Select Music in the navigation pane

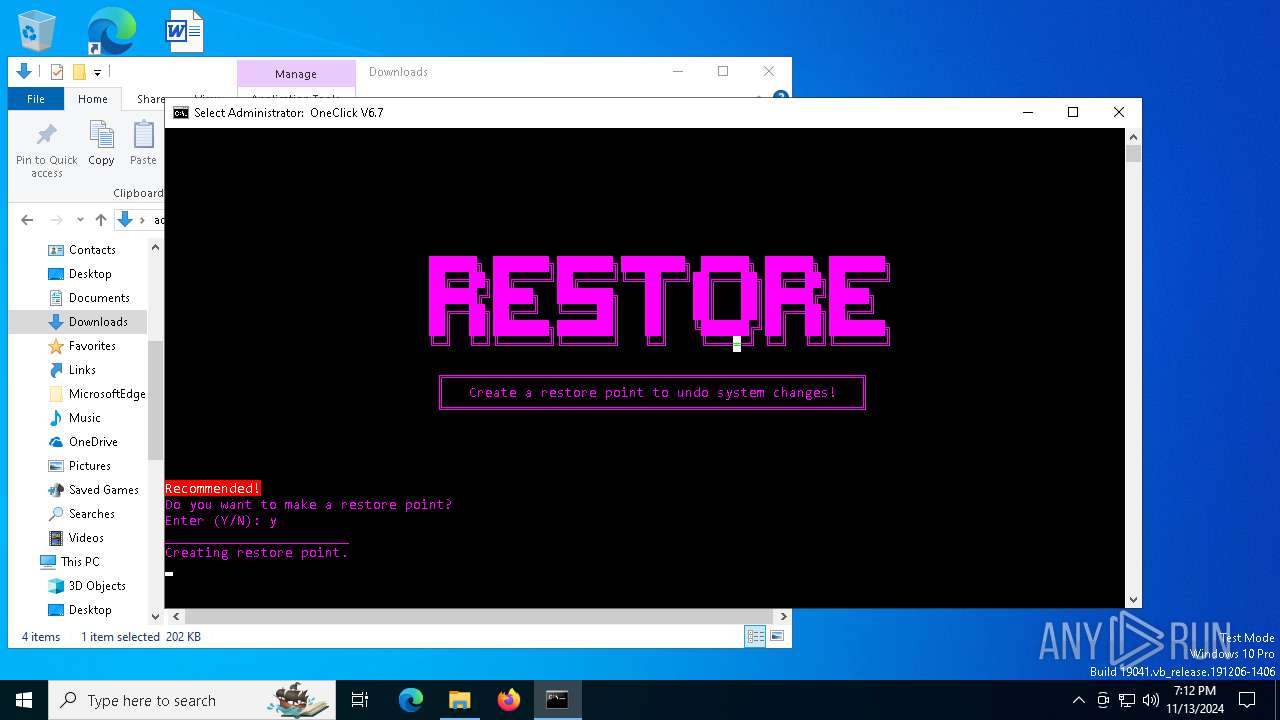(84, 418)
